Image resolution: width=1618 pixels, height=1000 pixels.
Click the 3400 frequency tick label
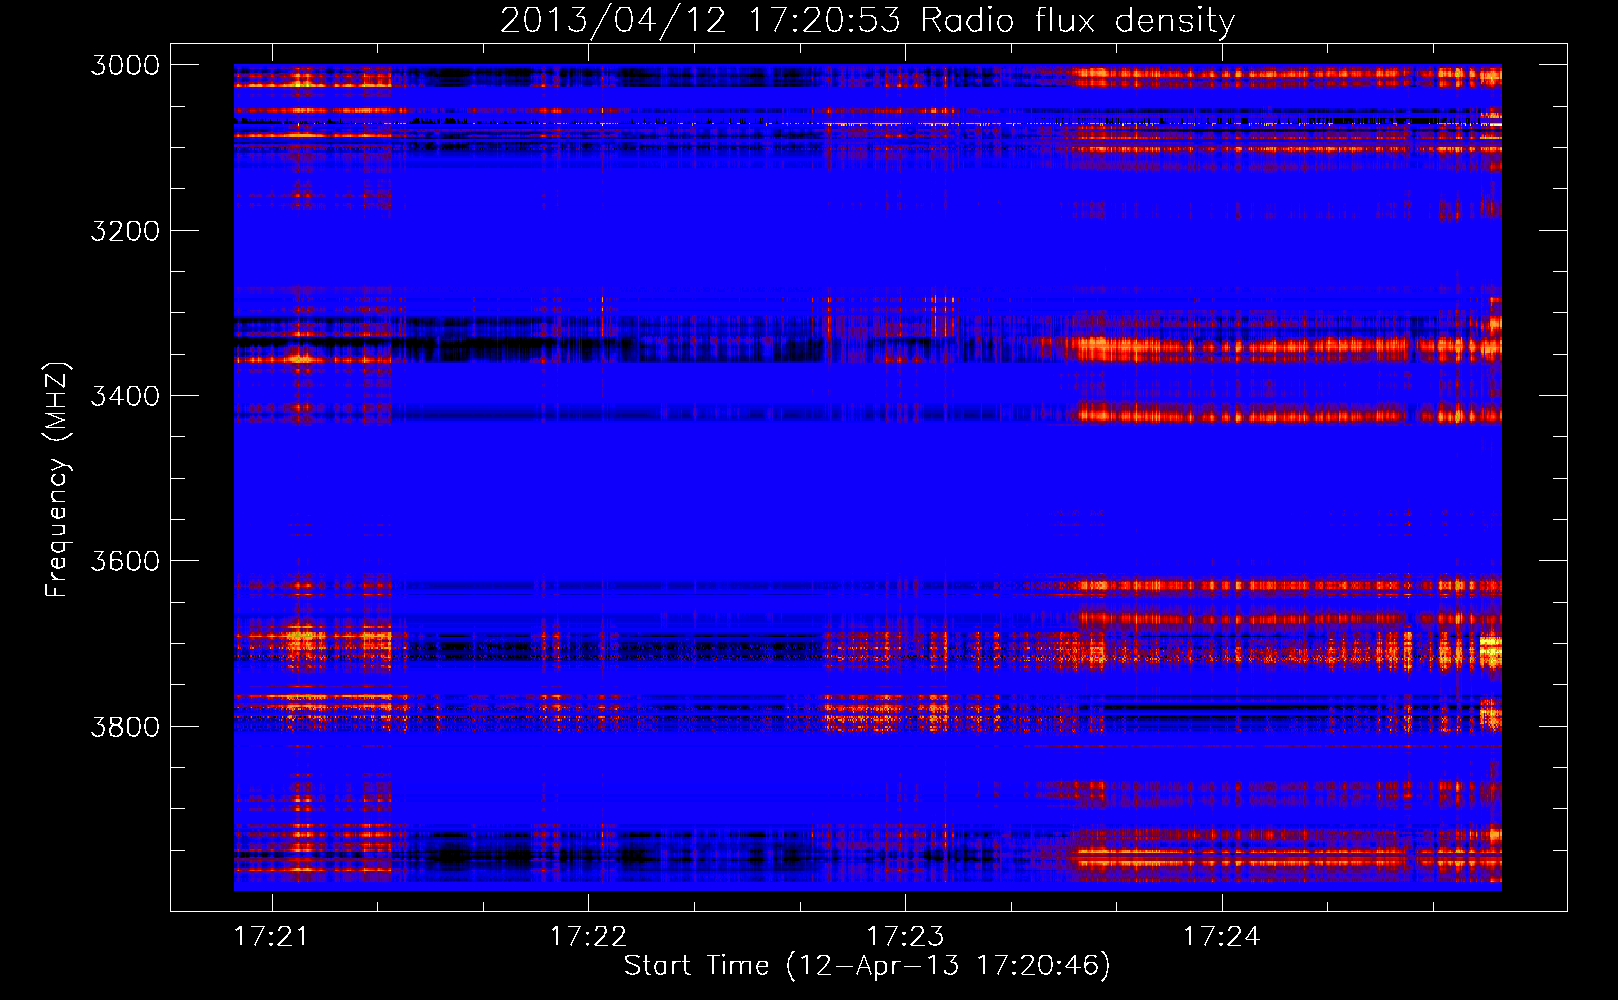[x=125, y=396]
